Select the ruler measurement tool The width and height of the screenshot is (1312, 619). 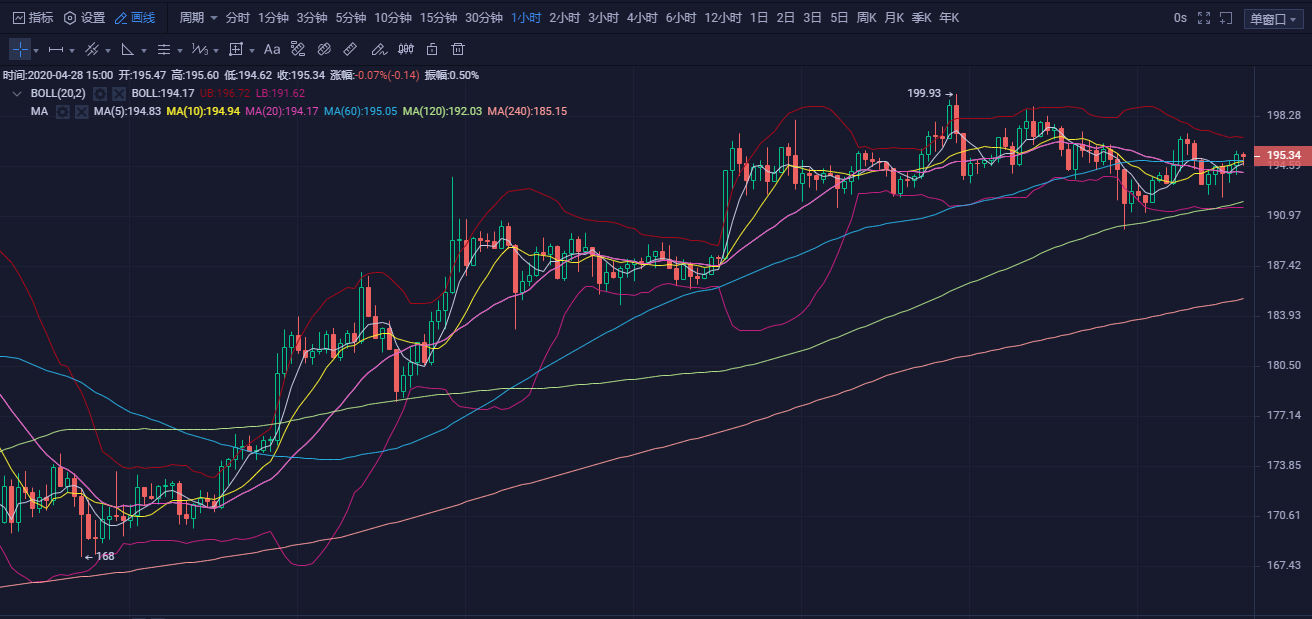click(350, 49)
